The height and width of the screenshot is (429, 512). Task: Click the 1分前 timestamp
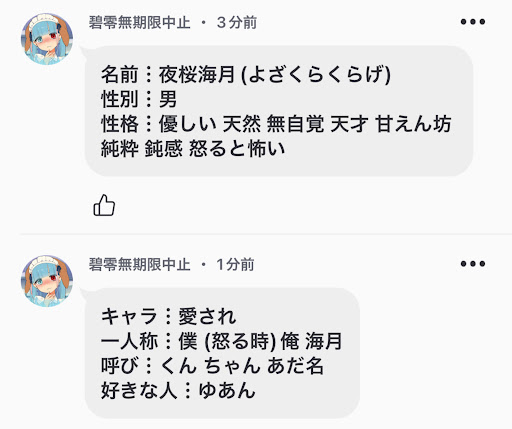pyautogui.click(x=235, y=265)
